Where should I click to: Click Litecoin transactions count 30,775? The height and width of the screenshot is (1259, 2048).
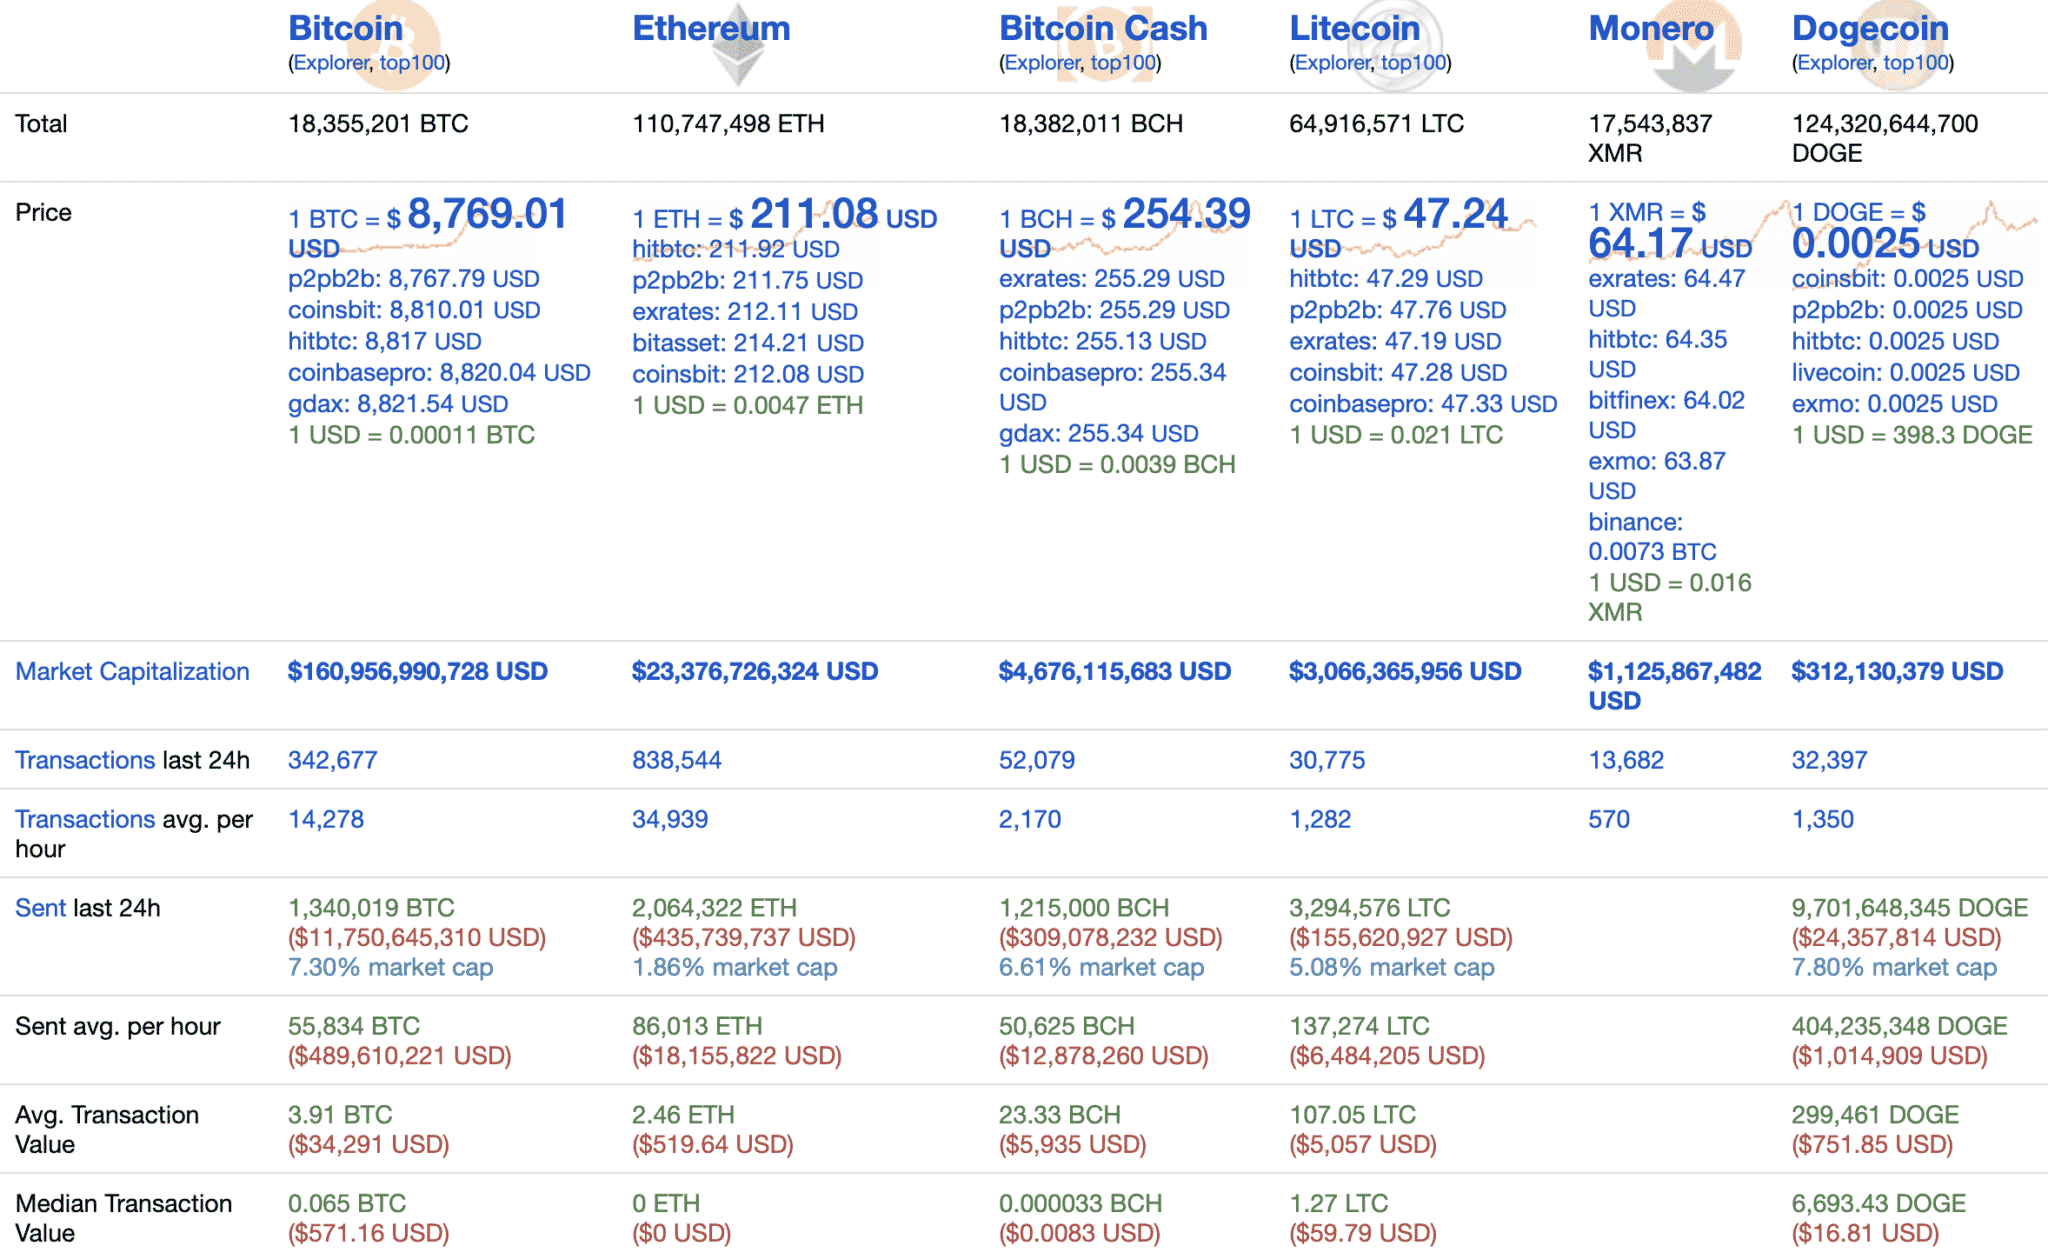click(1327, 761)
